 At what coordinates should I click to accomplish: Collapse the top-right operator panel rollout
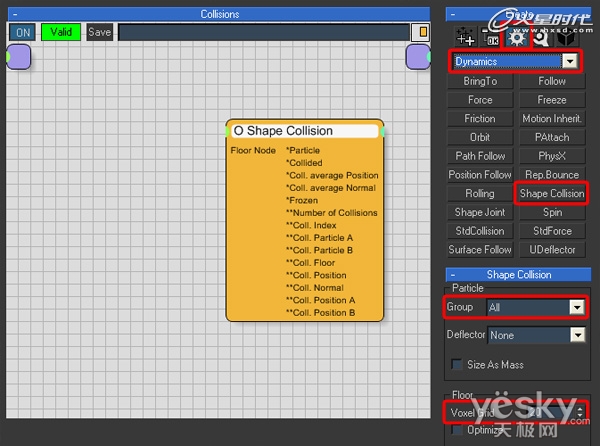[x=453, y=15]
